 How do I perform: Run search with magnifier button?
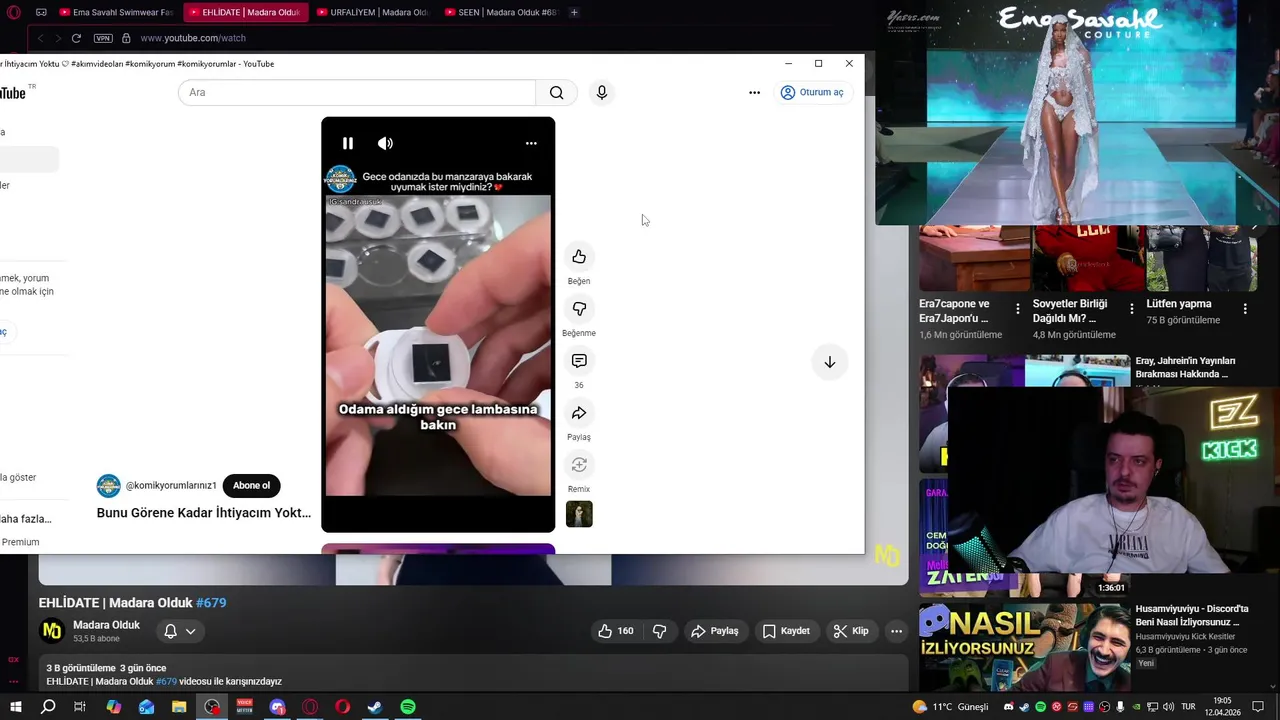(x=556, y=92)
